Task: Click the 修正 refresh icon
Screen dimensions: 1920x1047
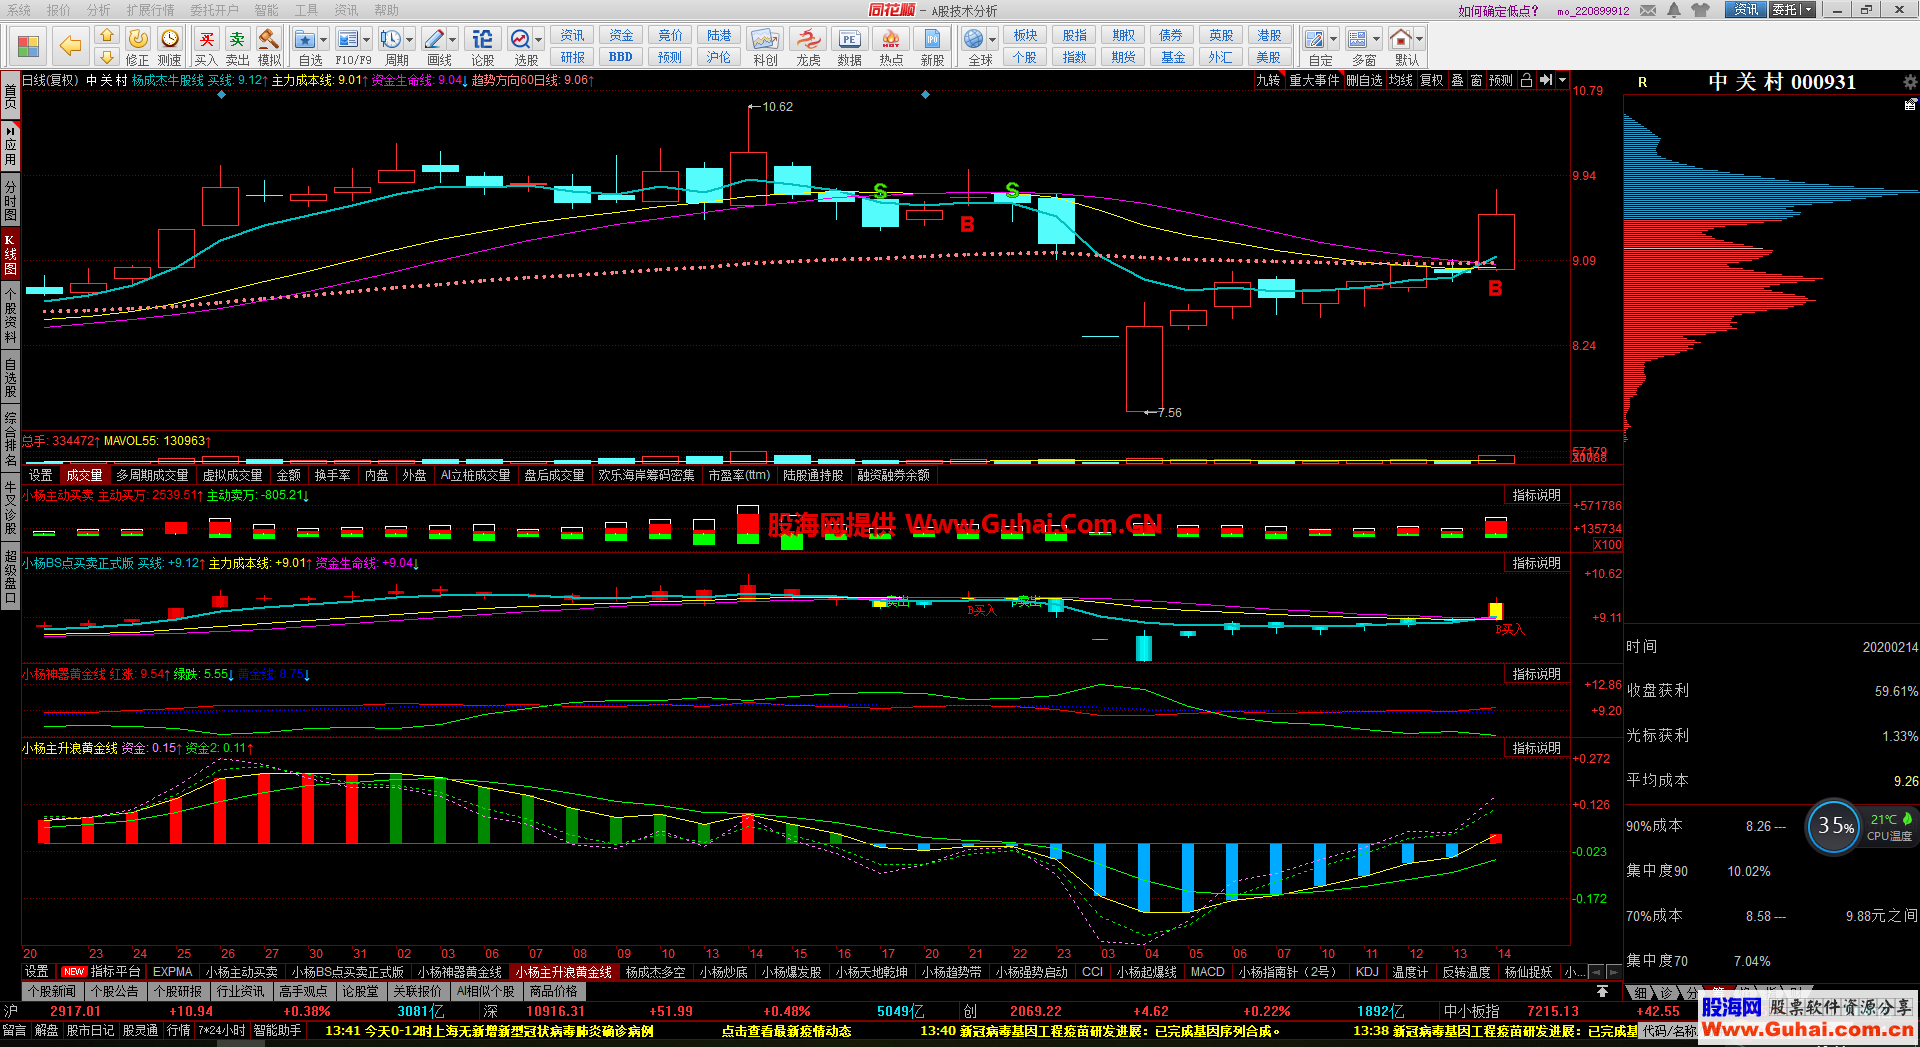Action: tap(138, 39)
